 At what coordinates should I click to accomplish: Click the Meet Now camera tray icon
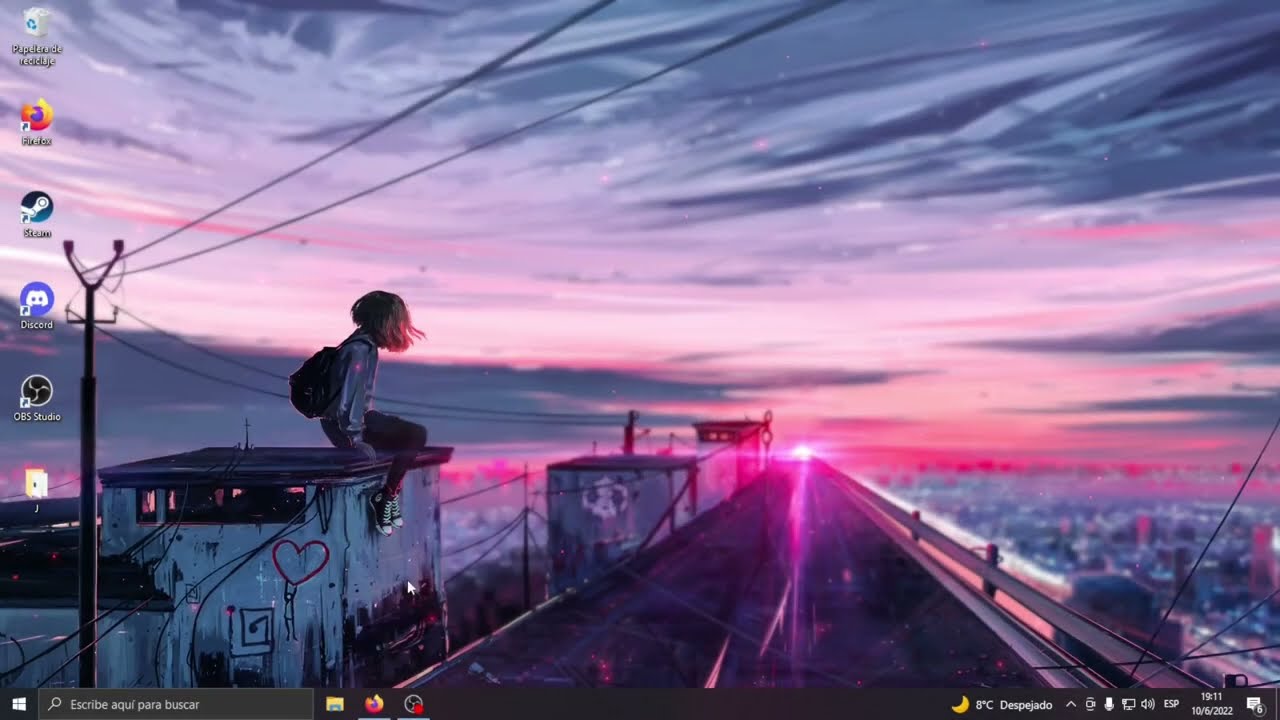point(1090,704)
